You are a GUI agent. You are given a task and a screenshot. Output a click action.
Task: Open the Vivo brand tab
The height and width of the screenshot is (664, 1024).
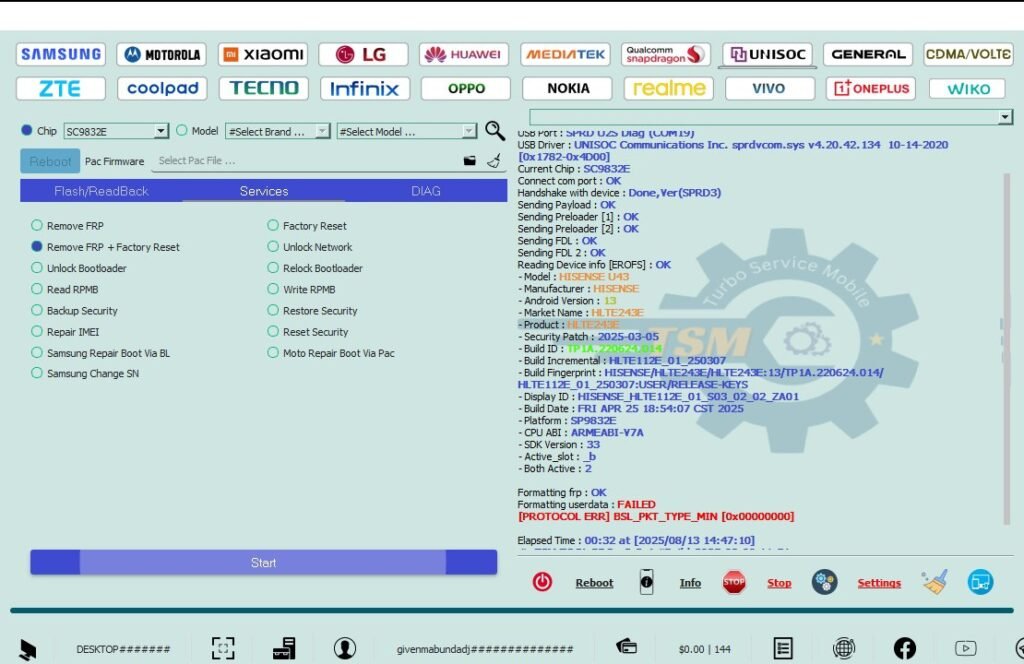tap(769, 88)
